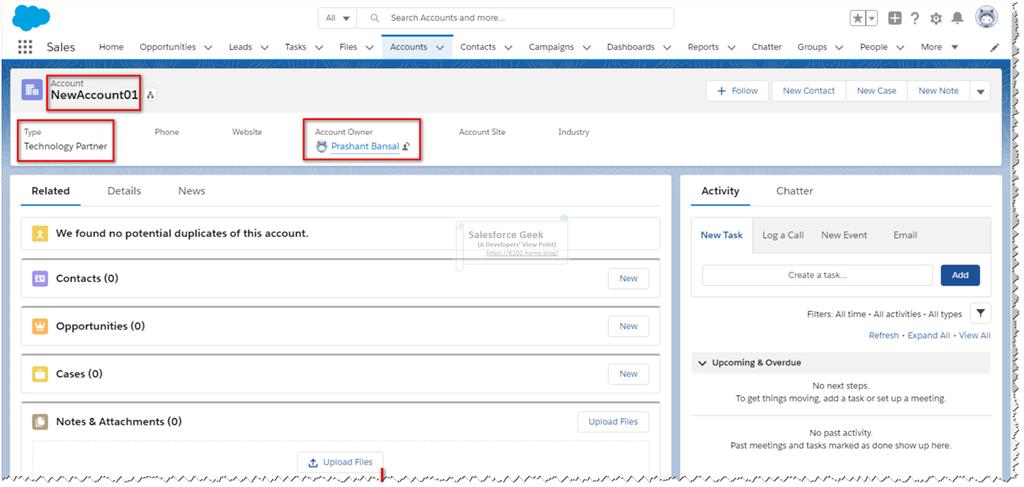Screen dimensions: 1024x487
Task: Click the Notes & Attachments icon
Action: pos(40,422)
